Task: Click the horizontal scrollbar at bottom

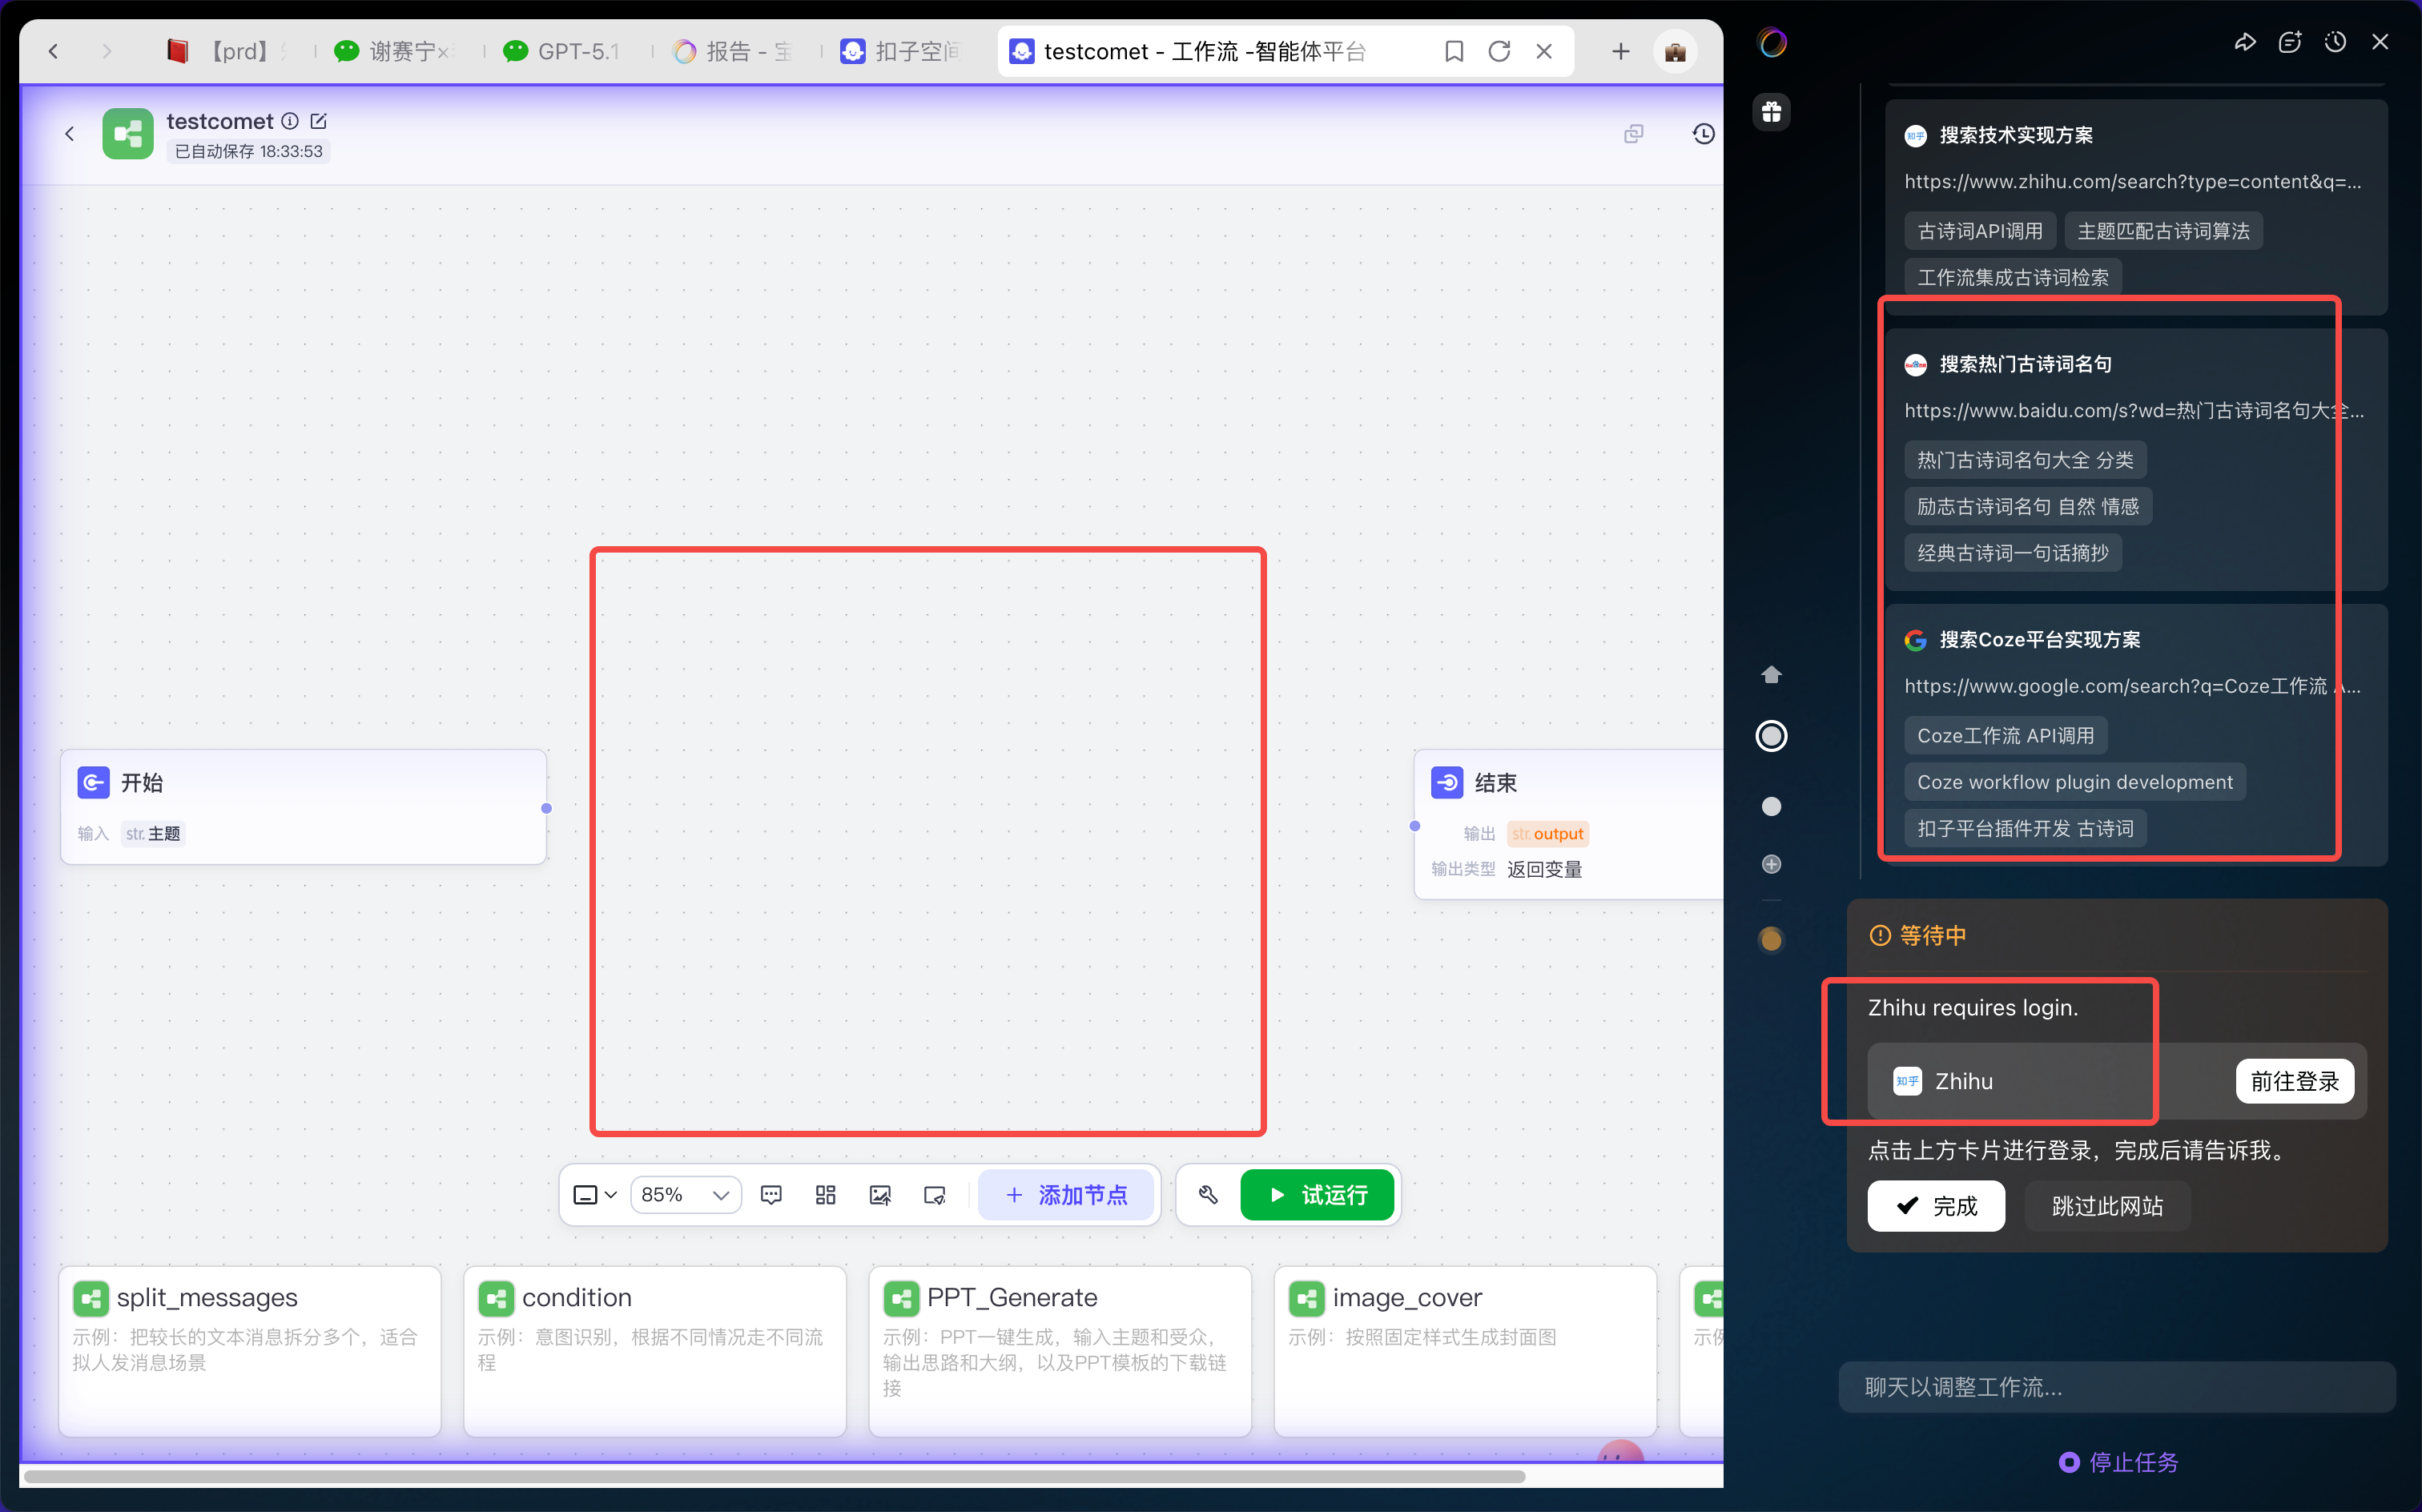Action: [774, 1476]
